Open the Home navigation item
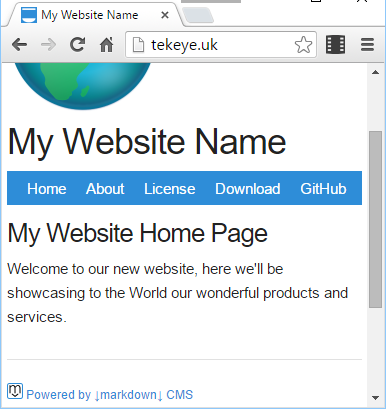Viewport: 386px width, 409px height. coord(47,189)
